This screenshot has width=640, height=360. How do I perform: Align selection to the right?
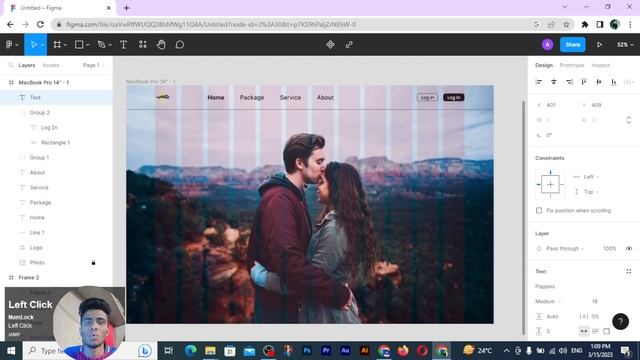pyautogui.click(x=569, y=82)
